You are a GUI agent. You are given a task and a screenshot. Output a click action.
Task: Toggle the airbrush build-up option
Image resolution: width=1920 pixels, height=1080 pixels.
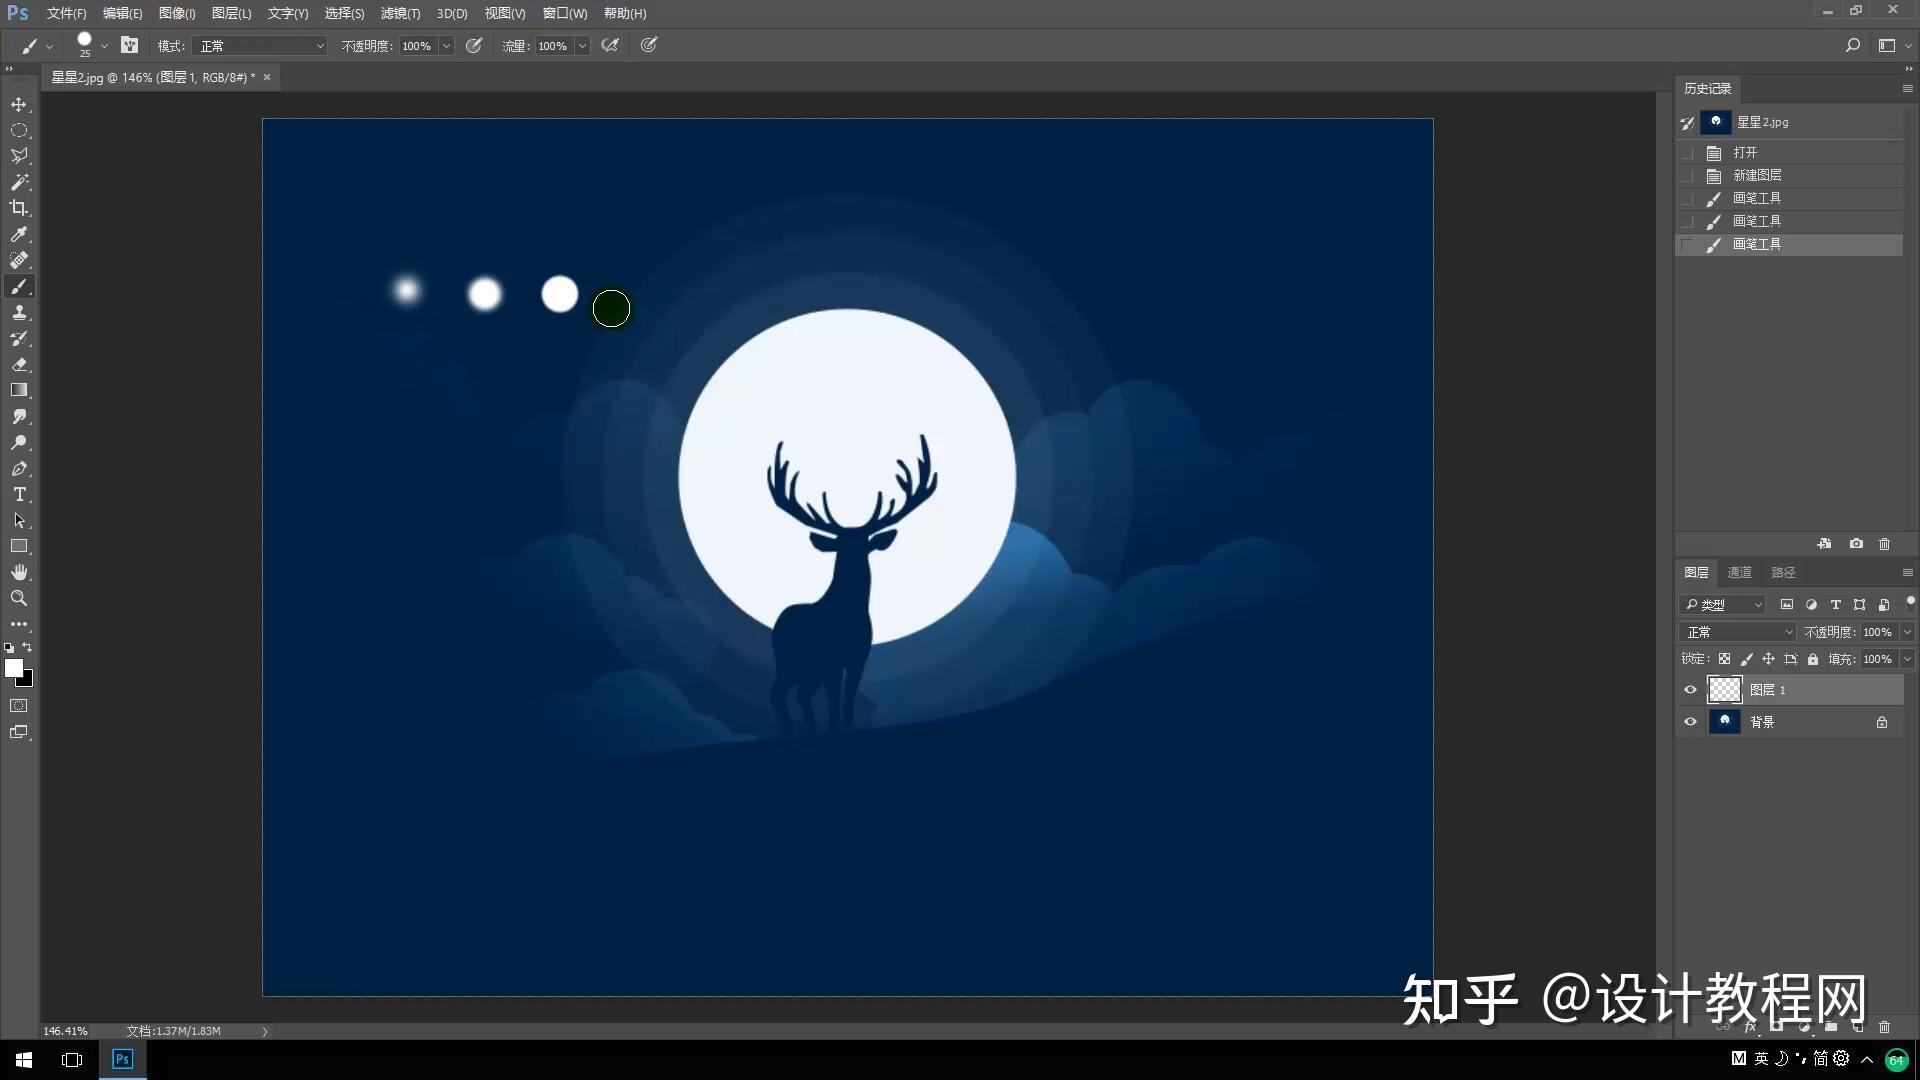[x=610, y=45]
